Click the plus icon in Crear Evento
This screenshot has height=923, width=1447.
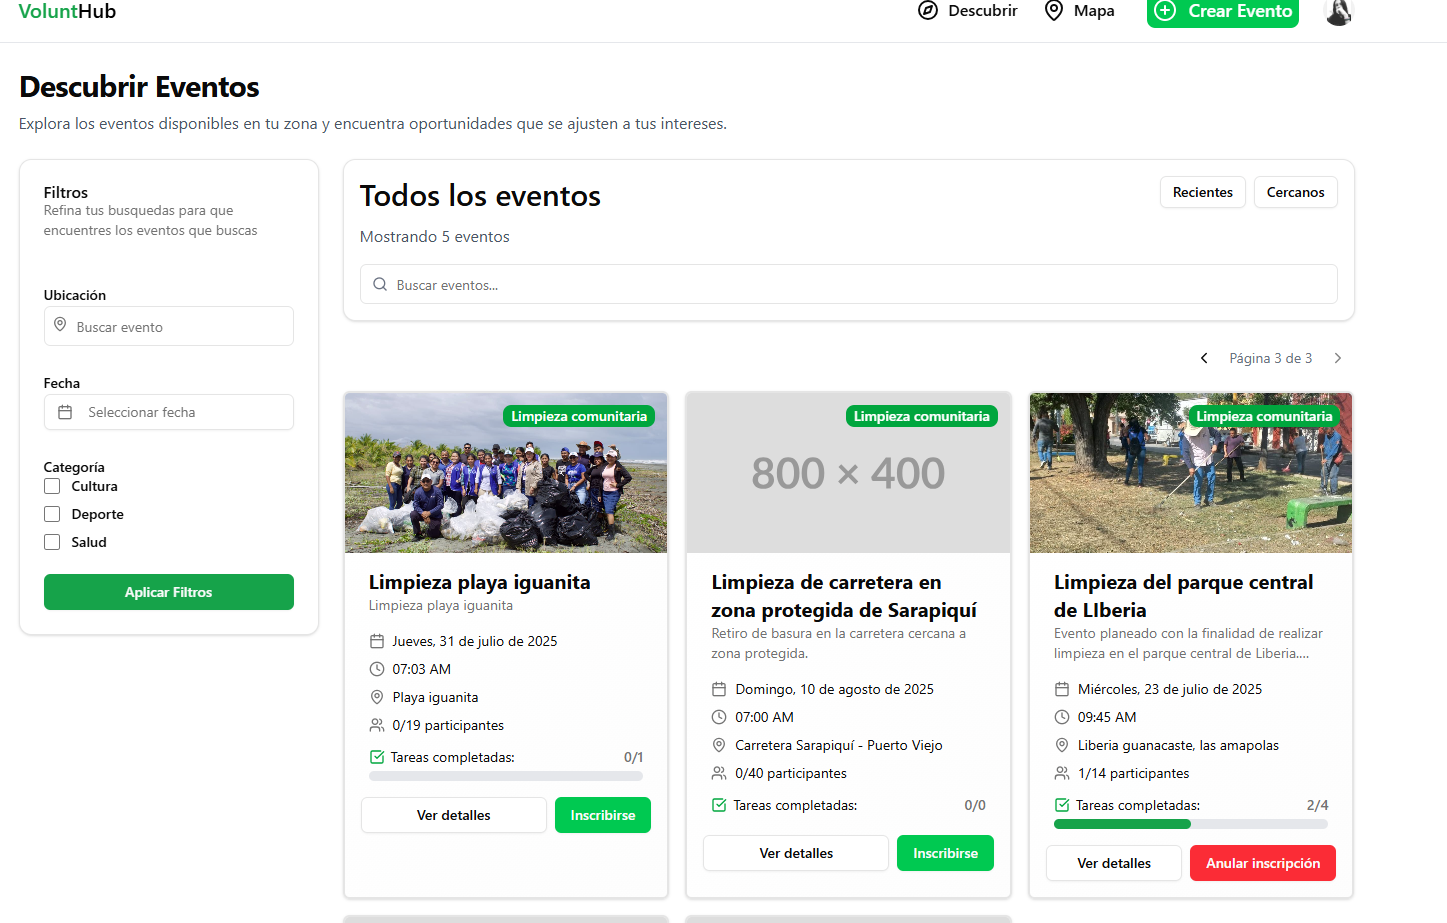tap(1165, 11)
